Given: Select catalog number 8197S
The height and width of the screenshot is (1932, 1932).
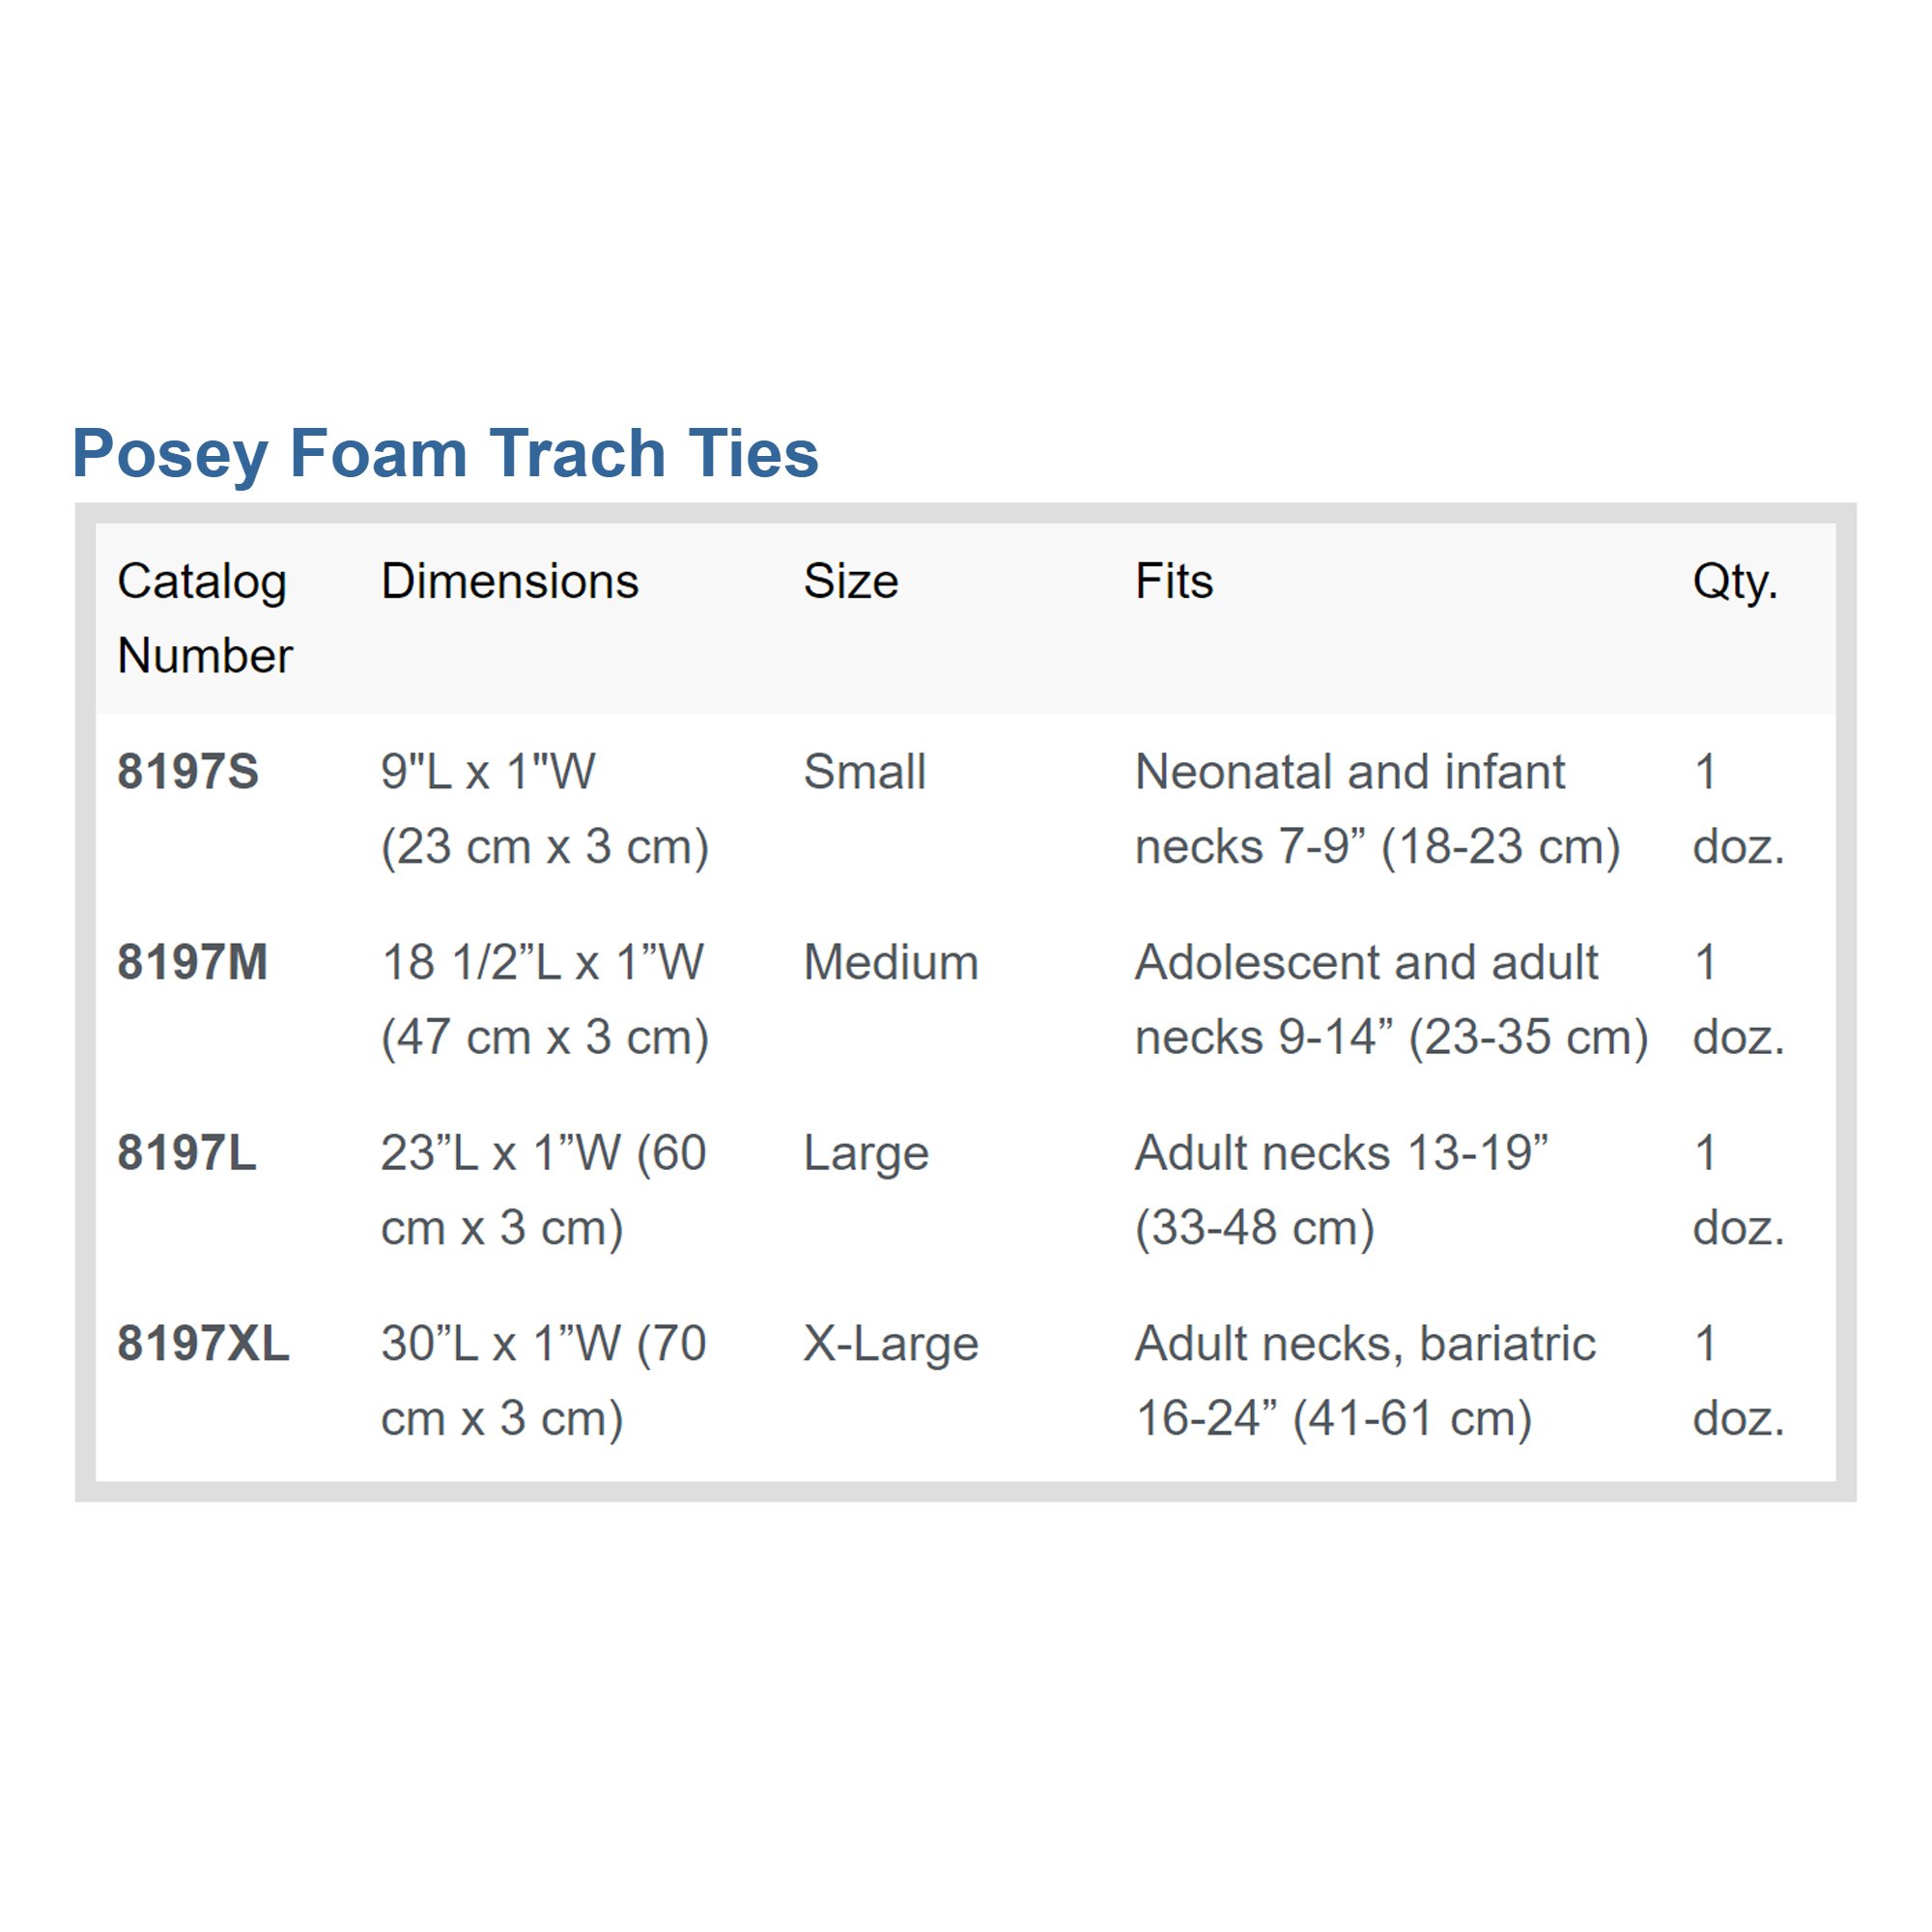Looking at the screenshot, I should [x=188, y=772].
